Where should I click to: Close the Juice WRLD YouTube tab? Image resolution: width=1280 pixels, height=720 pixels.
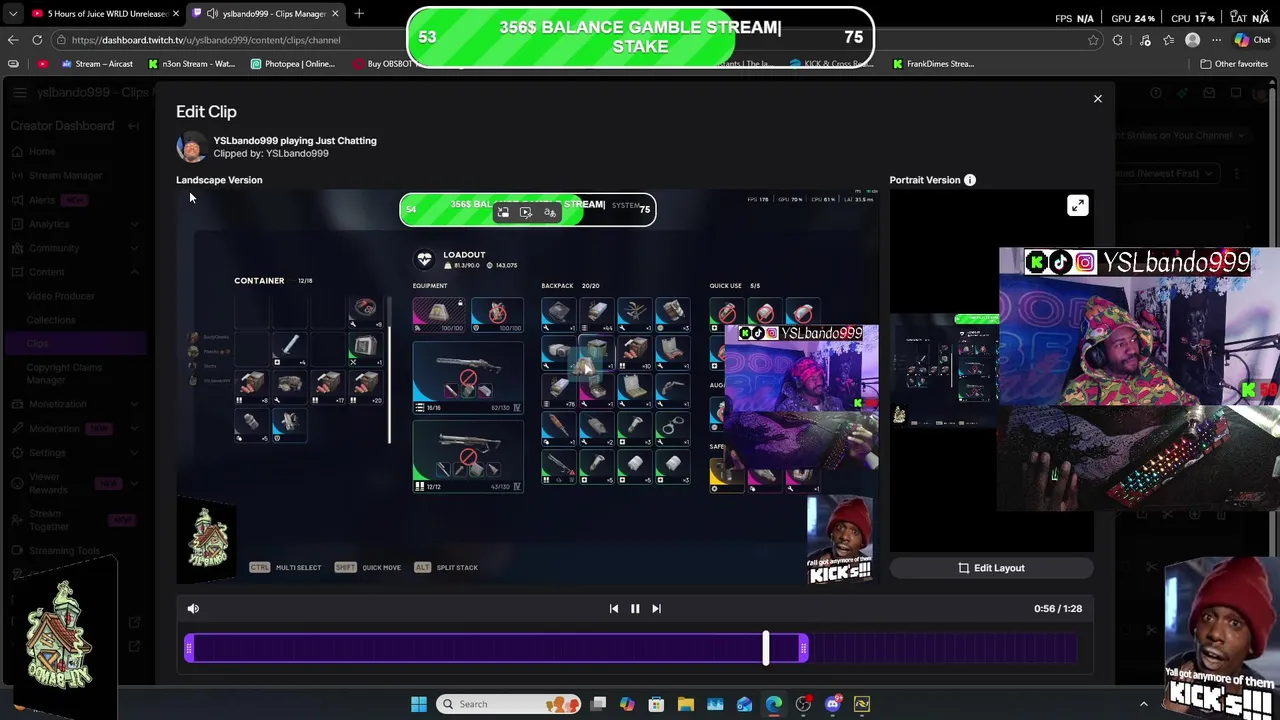point(176,14)
